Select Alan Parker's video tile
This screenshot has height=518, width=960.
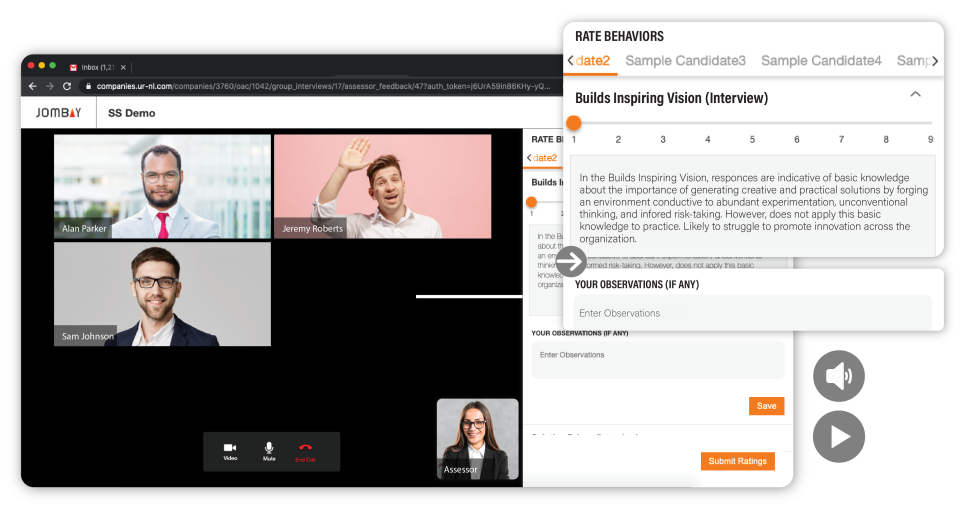[x=162, y=186]
